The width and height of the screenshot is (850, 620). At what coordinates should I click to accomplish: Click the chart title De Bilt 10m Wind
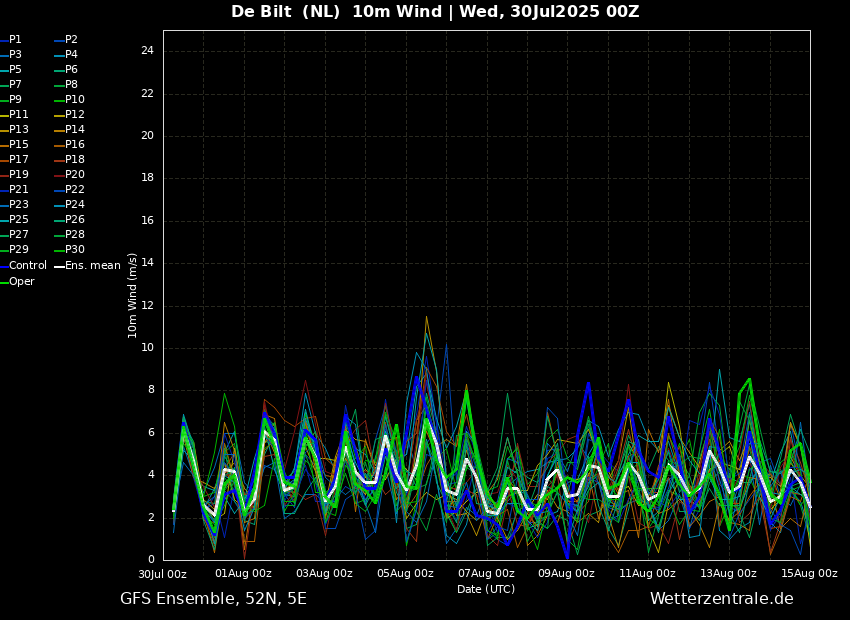click(435, 12)
